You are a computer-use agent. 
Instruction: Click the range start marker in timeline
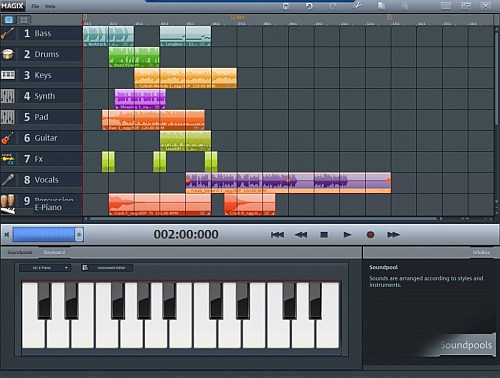85,17
